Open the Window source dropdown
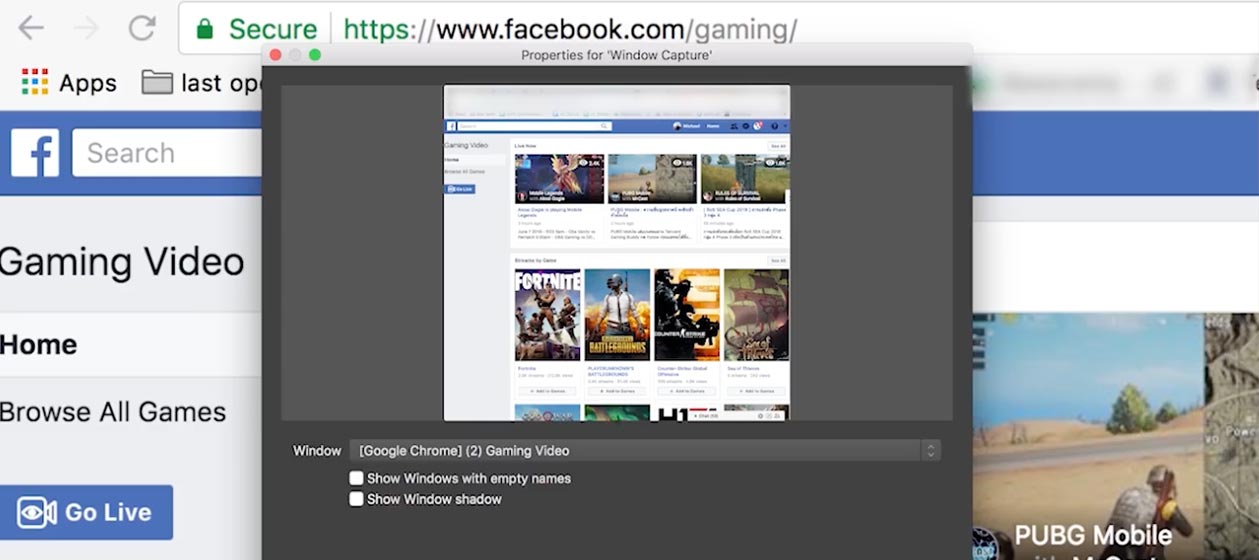The image size is (1259, 560). click(645, 451)
